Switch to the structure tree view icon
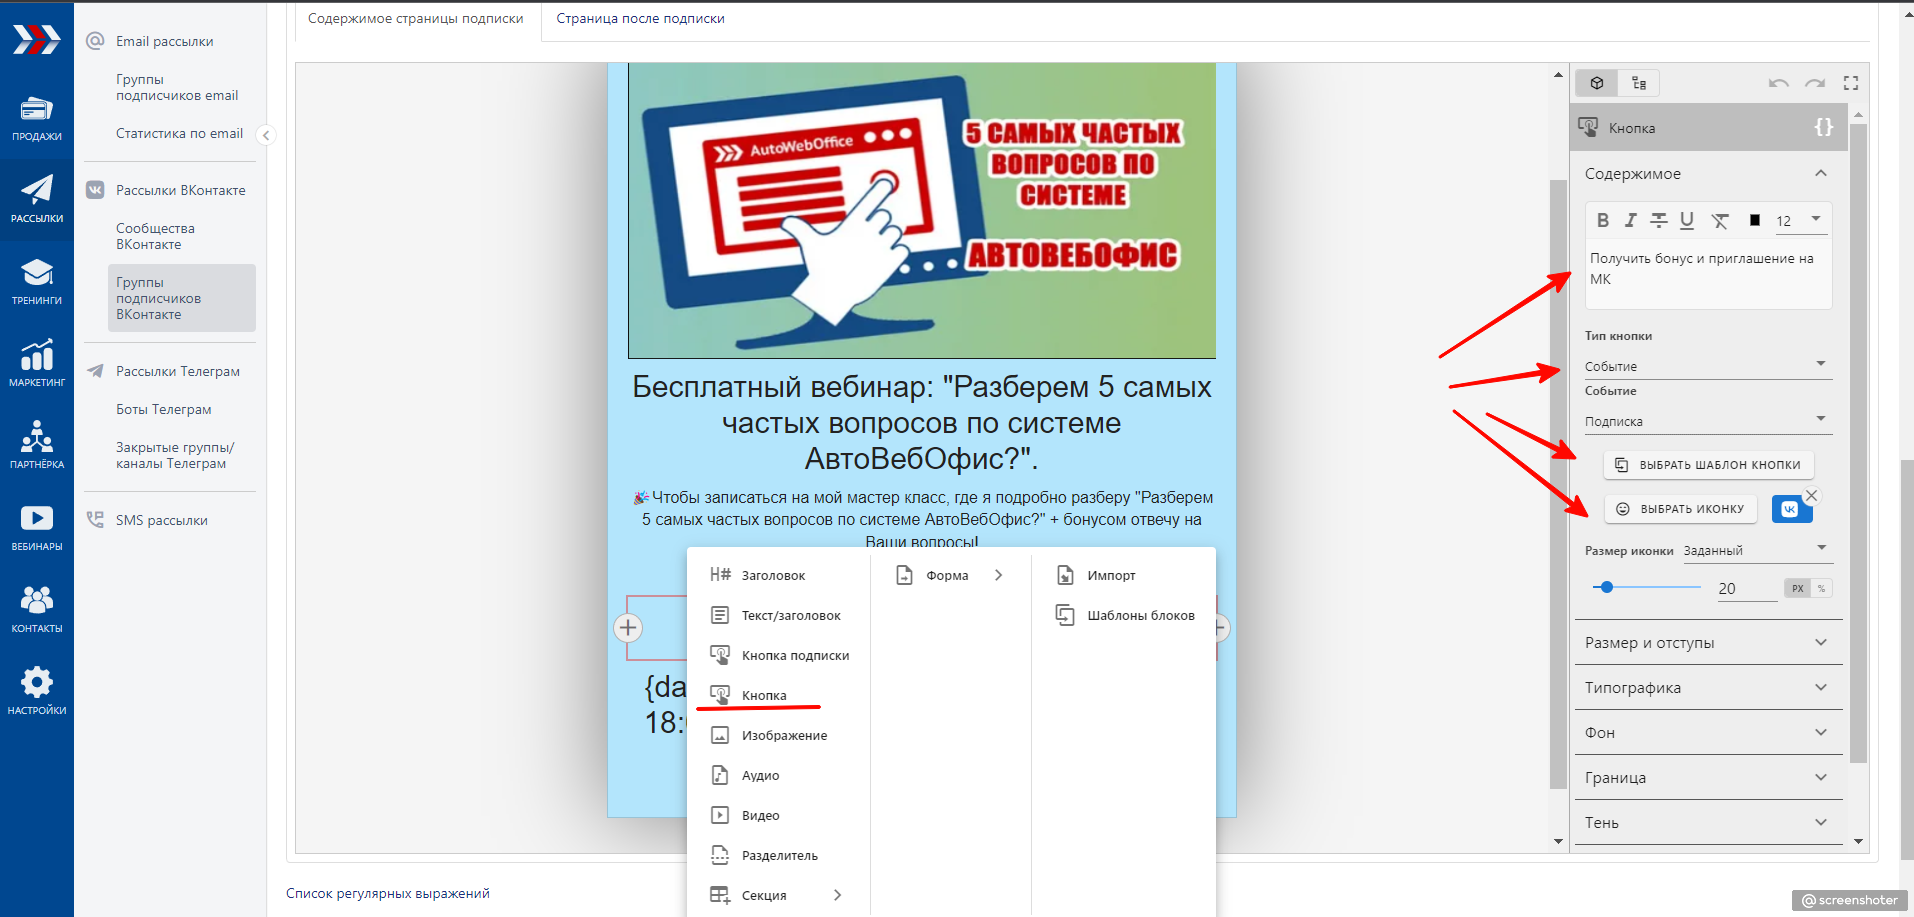 click(x=1639, y=83)
